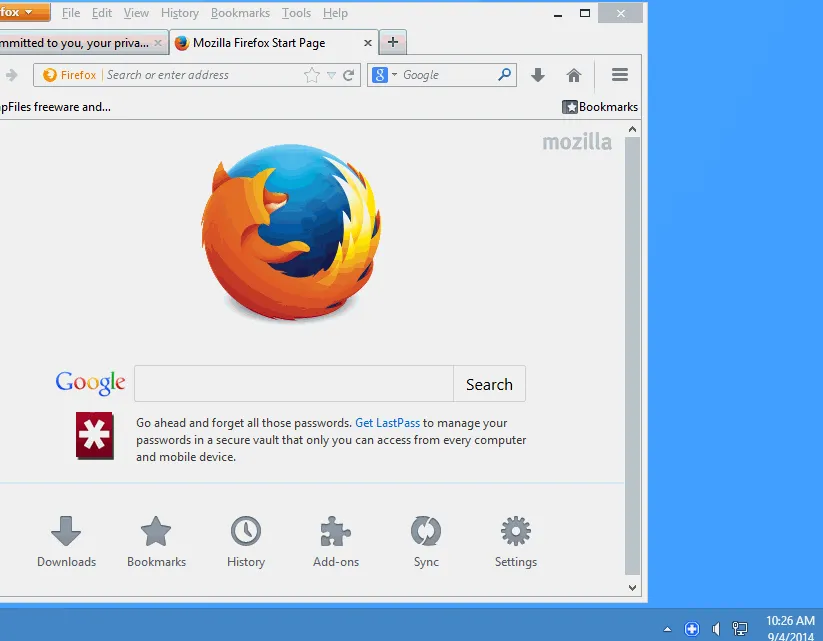This screenshot has width=823, height=641.
Task: Open the taskbar clock showing 10:26 AM
Action: pos(790,628)
